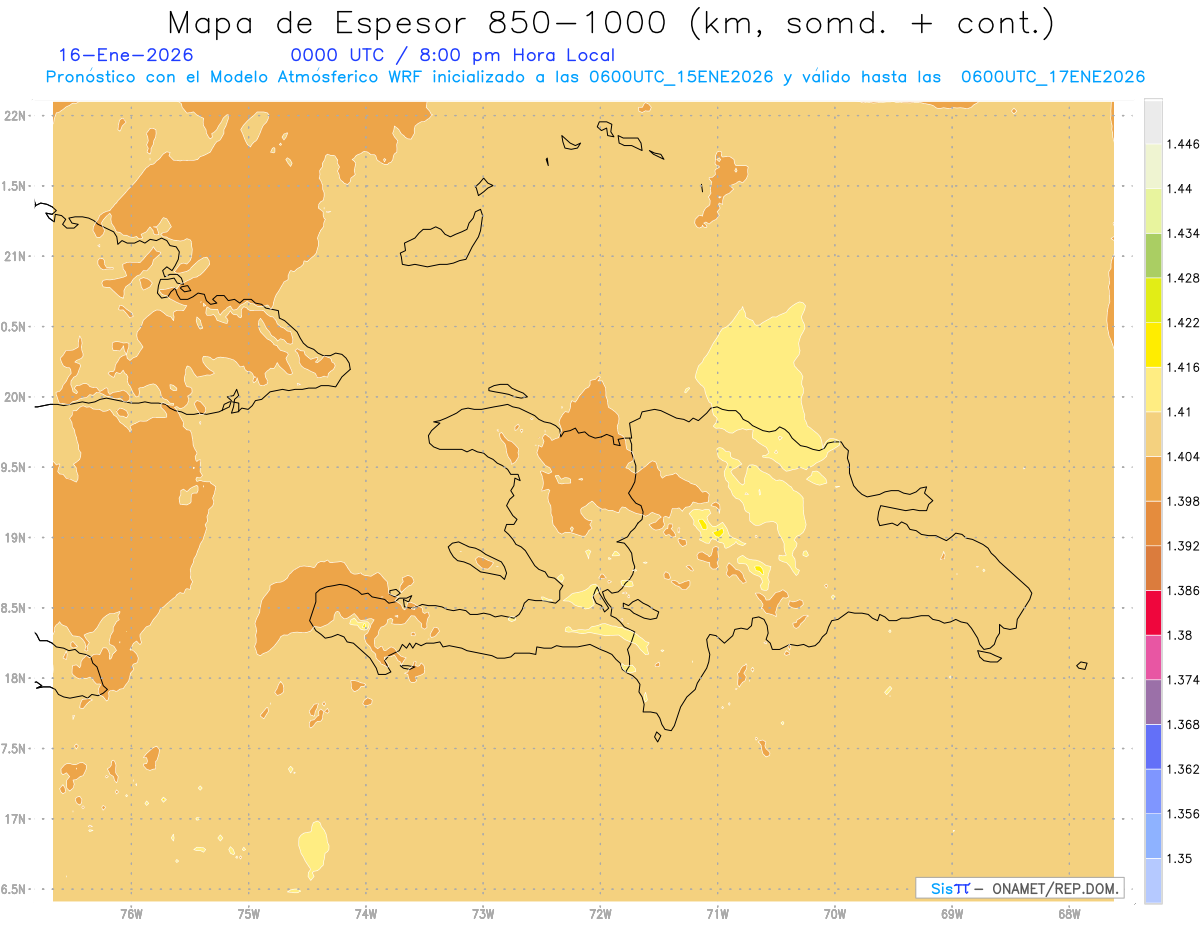The image size is (1200, 927).
Task: Click the green legend swatch between 1.428 and 1.434
Action: [1153, 255]
